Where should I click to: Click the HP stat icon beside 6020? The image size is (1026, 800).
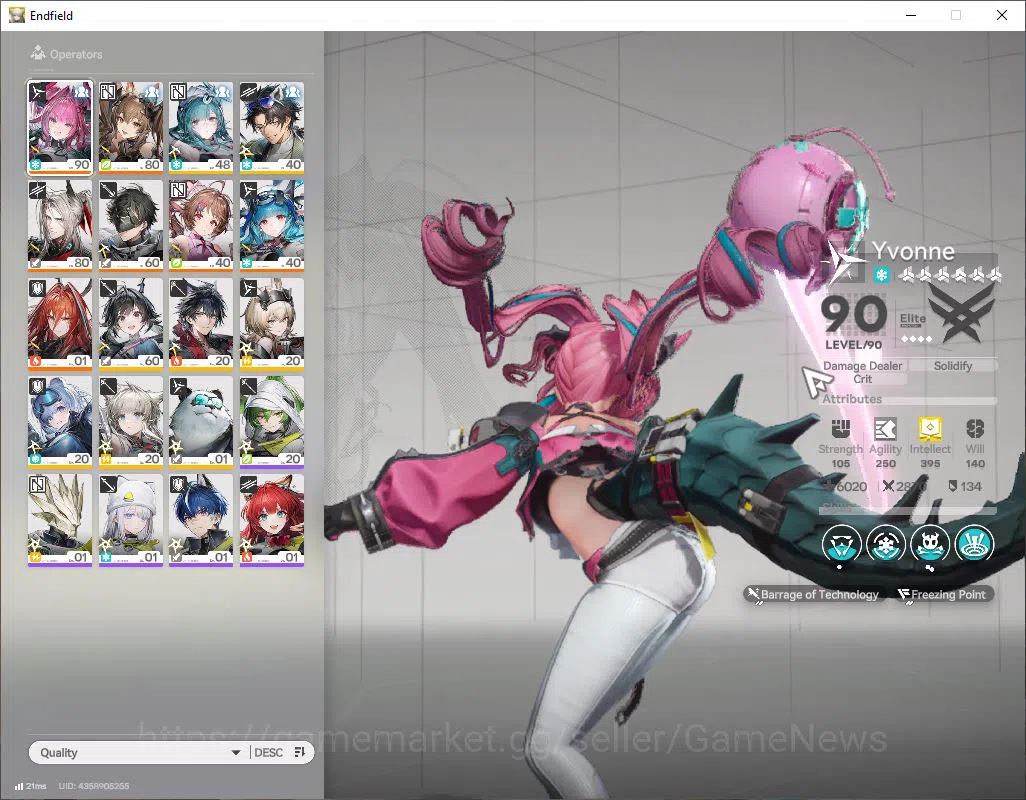828,486
